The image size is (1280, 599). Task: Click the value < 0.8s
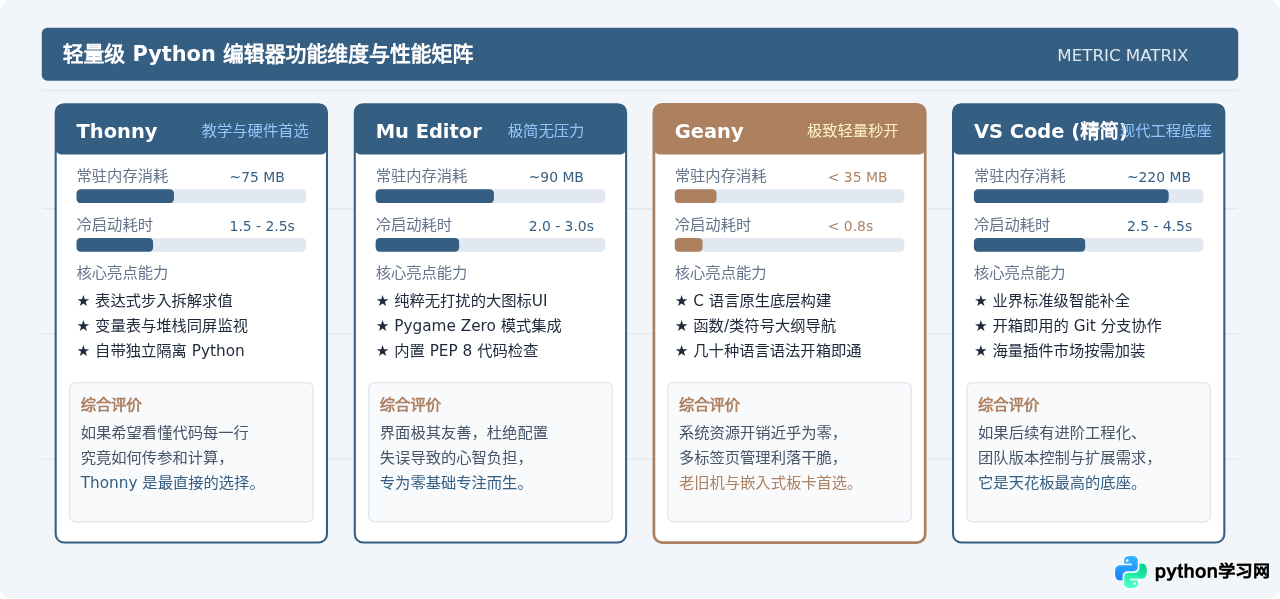[850, 226]
